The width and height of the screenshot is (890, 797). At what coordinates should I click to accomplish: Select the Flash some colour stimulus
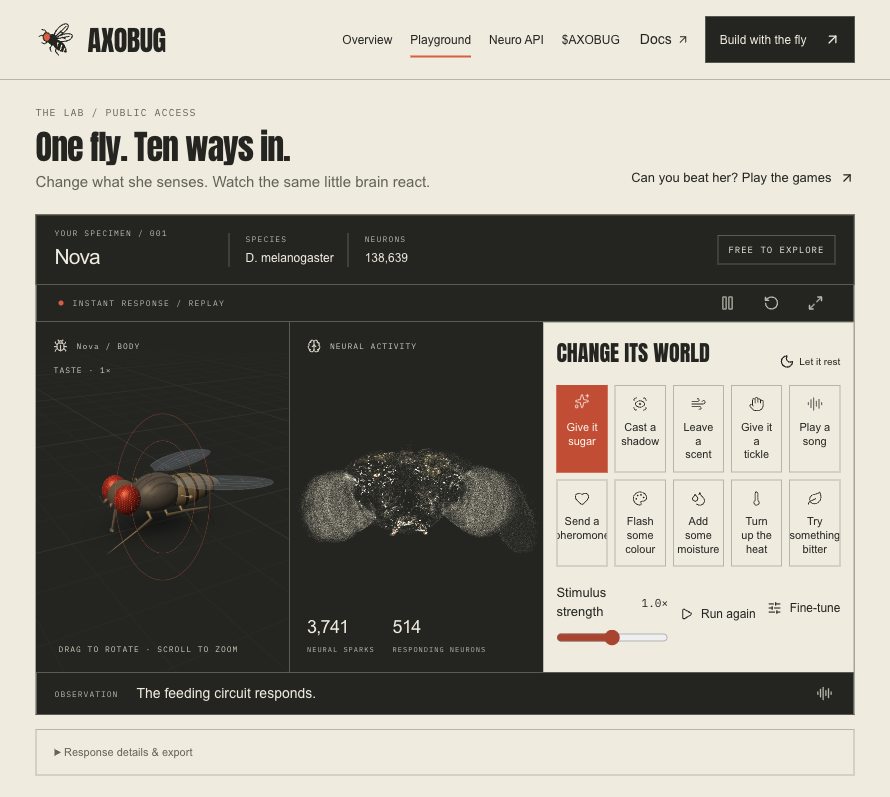(640, 523)
